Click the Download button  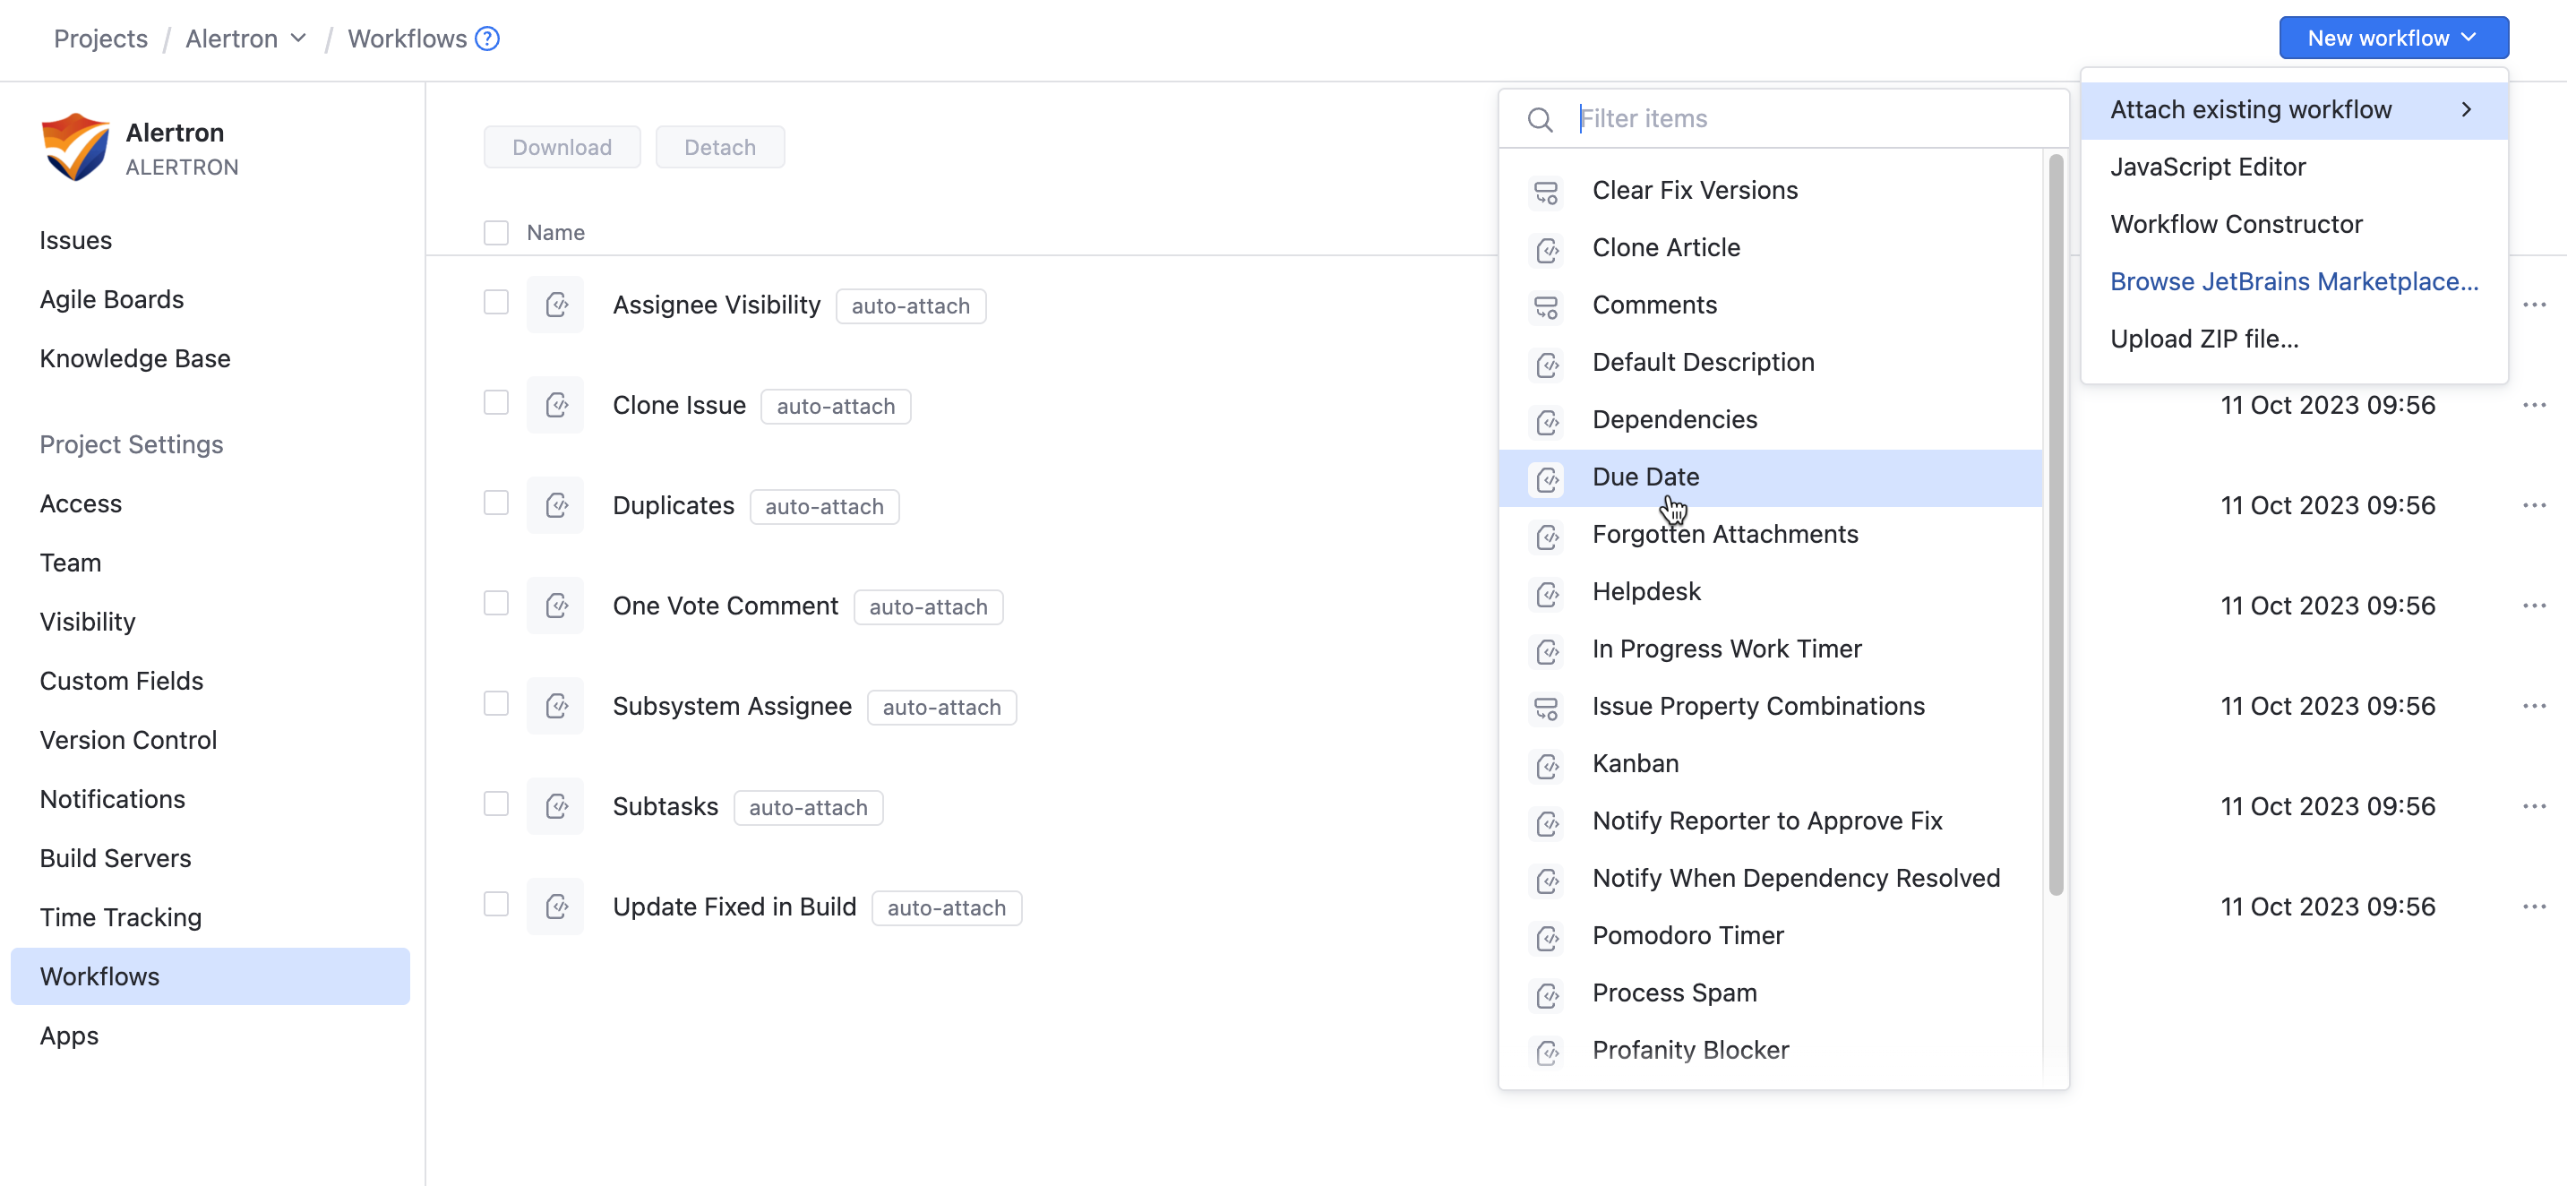[x=561, y=146]
